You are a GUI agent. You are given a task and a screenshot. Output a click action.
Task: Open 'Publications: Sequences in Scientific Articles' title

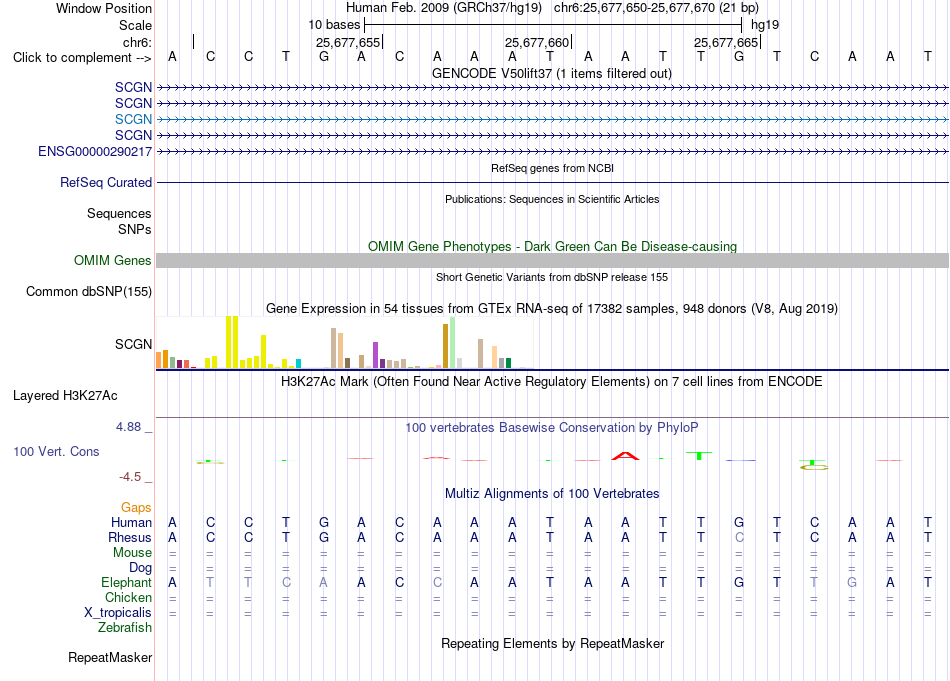pos(552,199)
